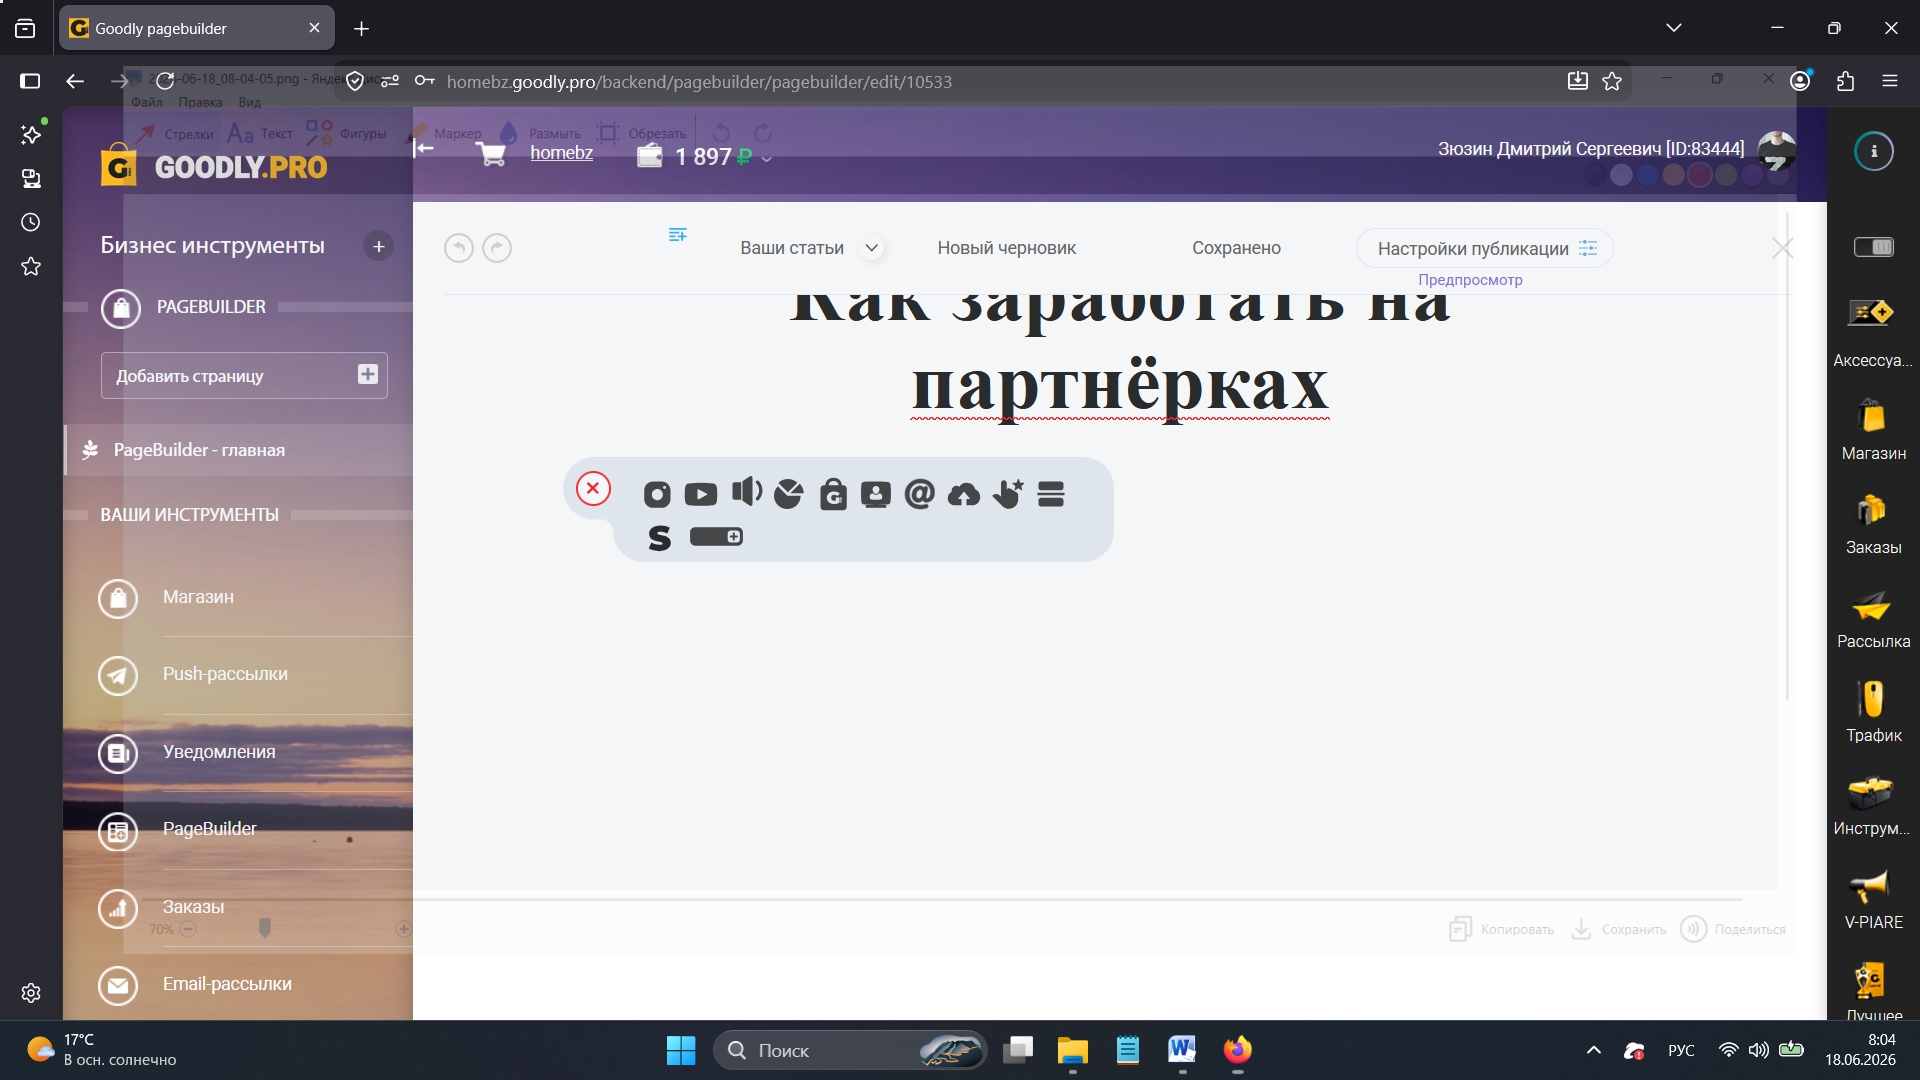This screenshot has width=1920, height=1080.
Task: Insert a cloud upload file block
Action: [964, 494]
